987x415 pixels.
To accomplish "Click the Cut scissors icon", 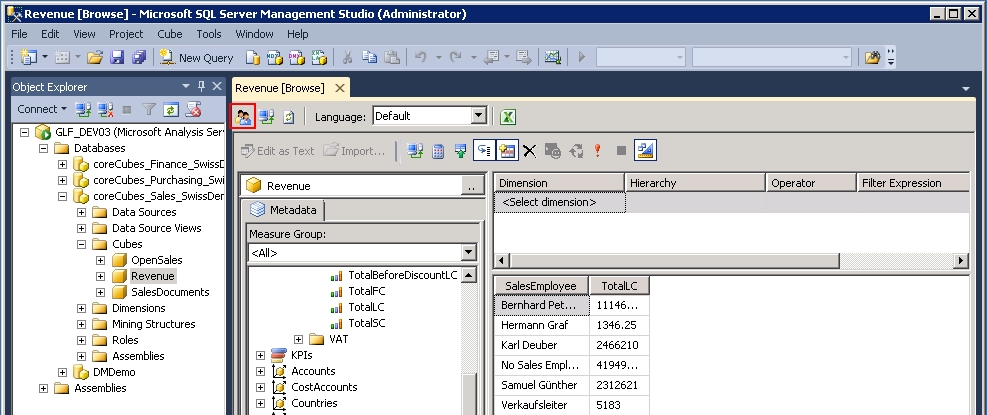I will point(347,57).
